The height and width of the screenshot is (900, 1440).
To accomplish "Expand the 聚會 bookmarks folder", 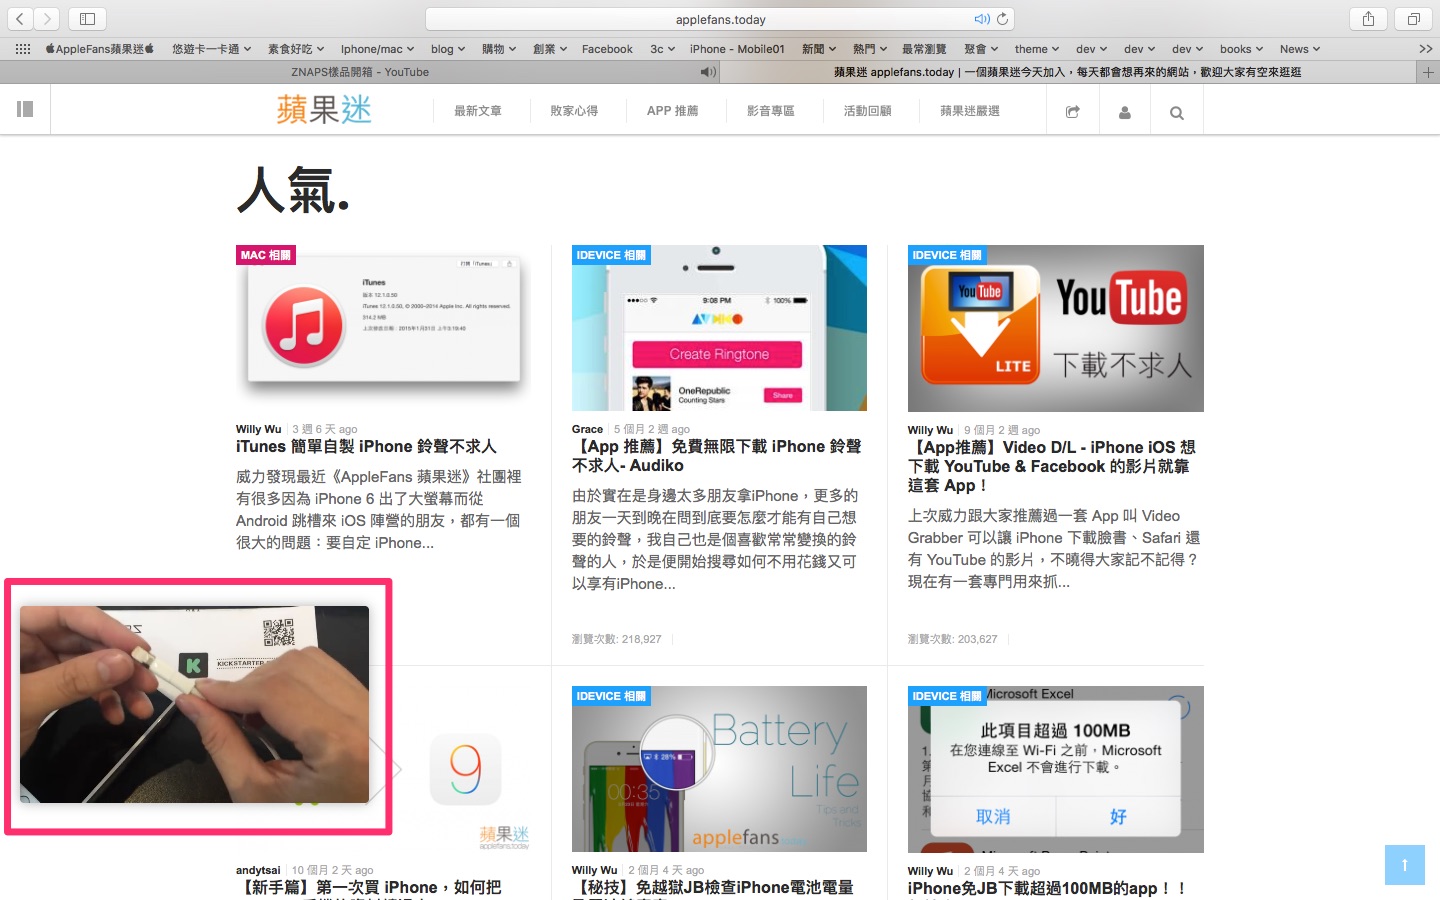I will tap(981, 49).
